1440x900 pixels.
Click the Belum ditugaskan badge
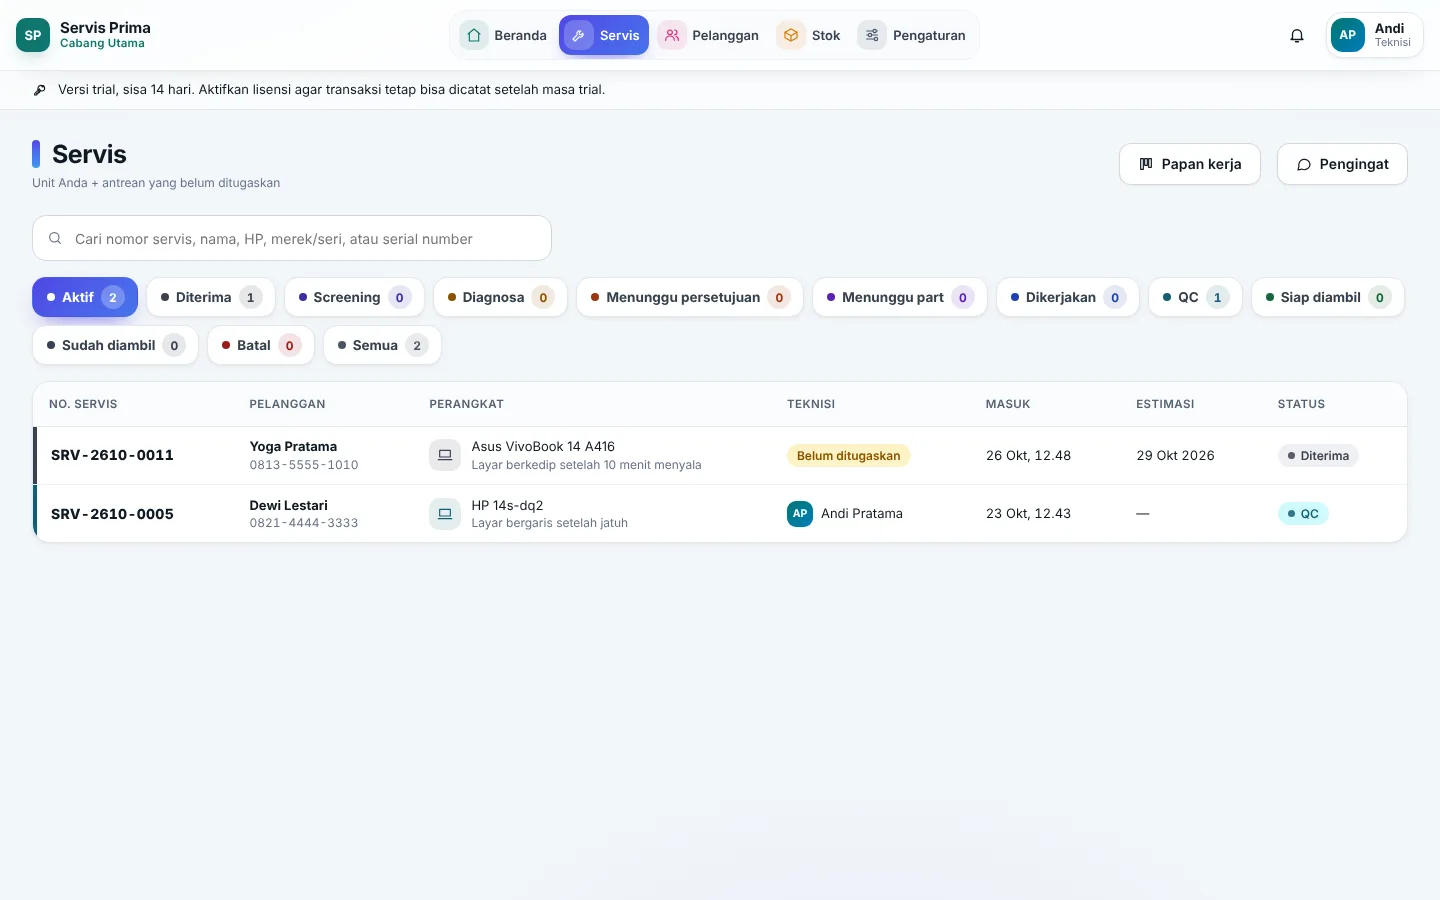pos(848,456)
